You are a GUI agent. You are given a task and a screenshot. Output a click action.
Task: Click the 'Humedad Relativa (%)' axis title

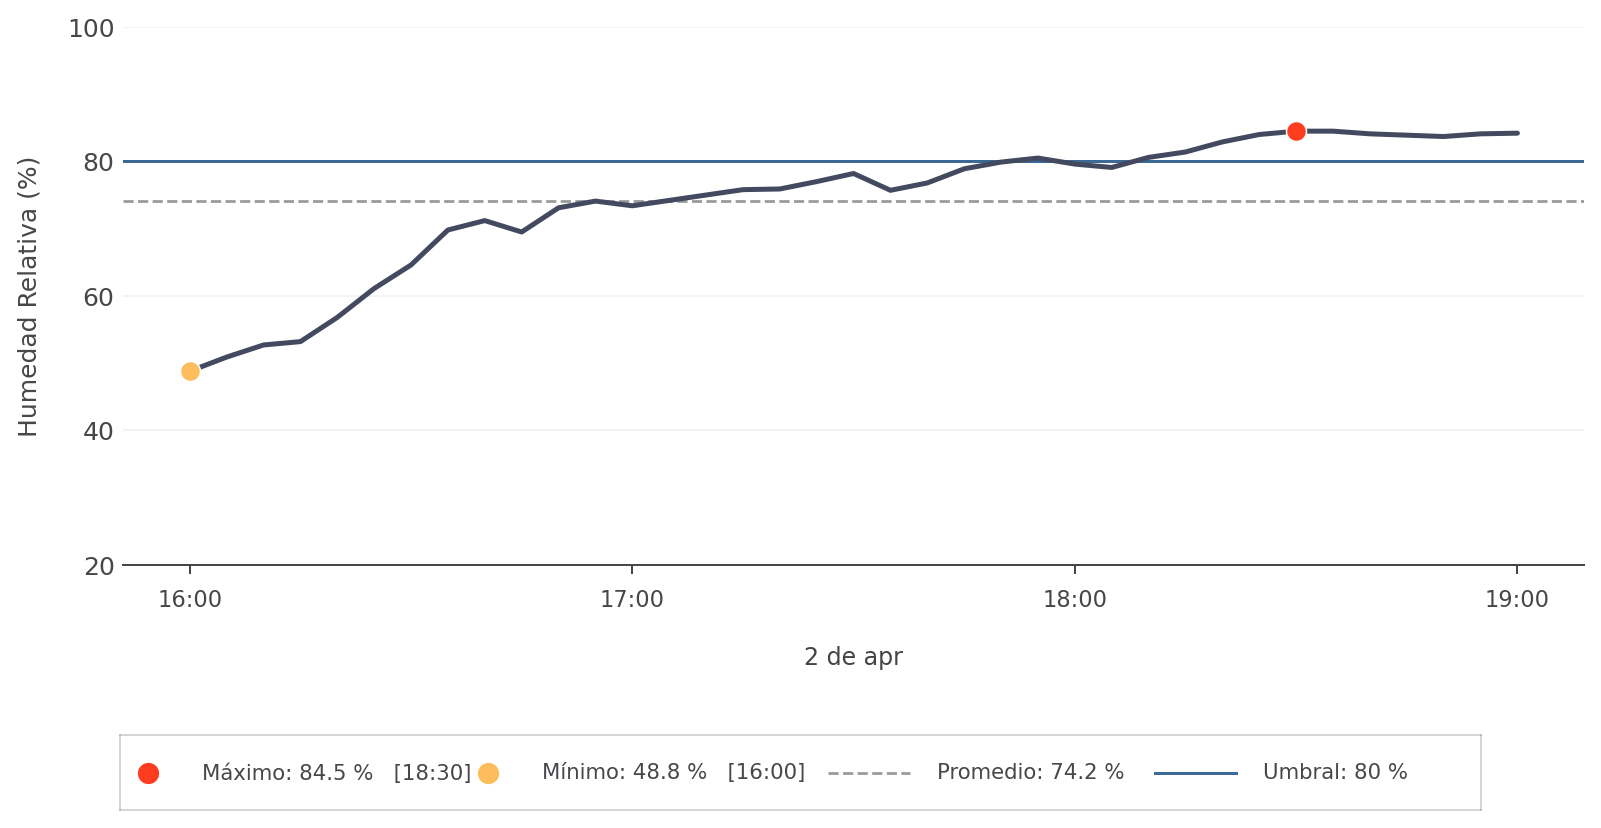(28, 297)
